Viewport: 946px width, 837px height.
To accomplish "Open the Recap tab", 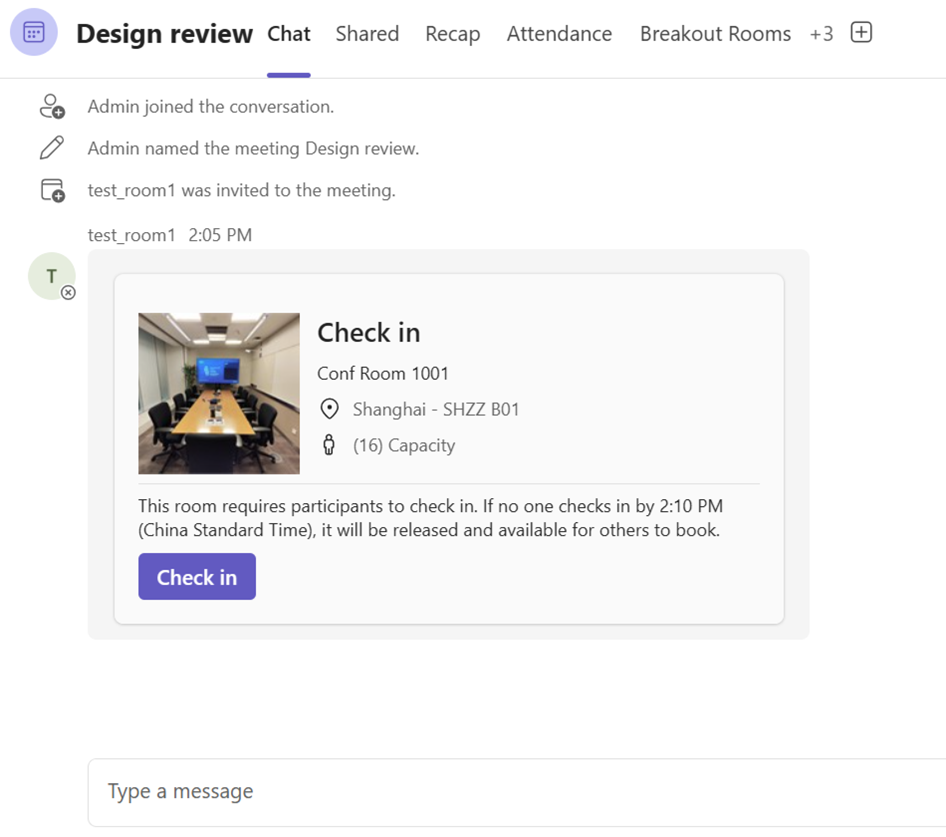I will pos(452,34).
